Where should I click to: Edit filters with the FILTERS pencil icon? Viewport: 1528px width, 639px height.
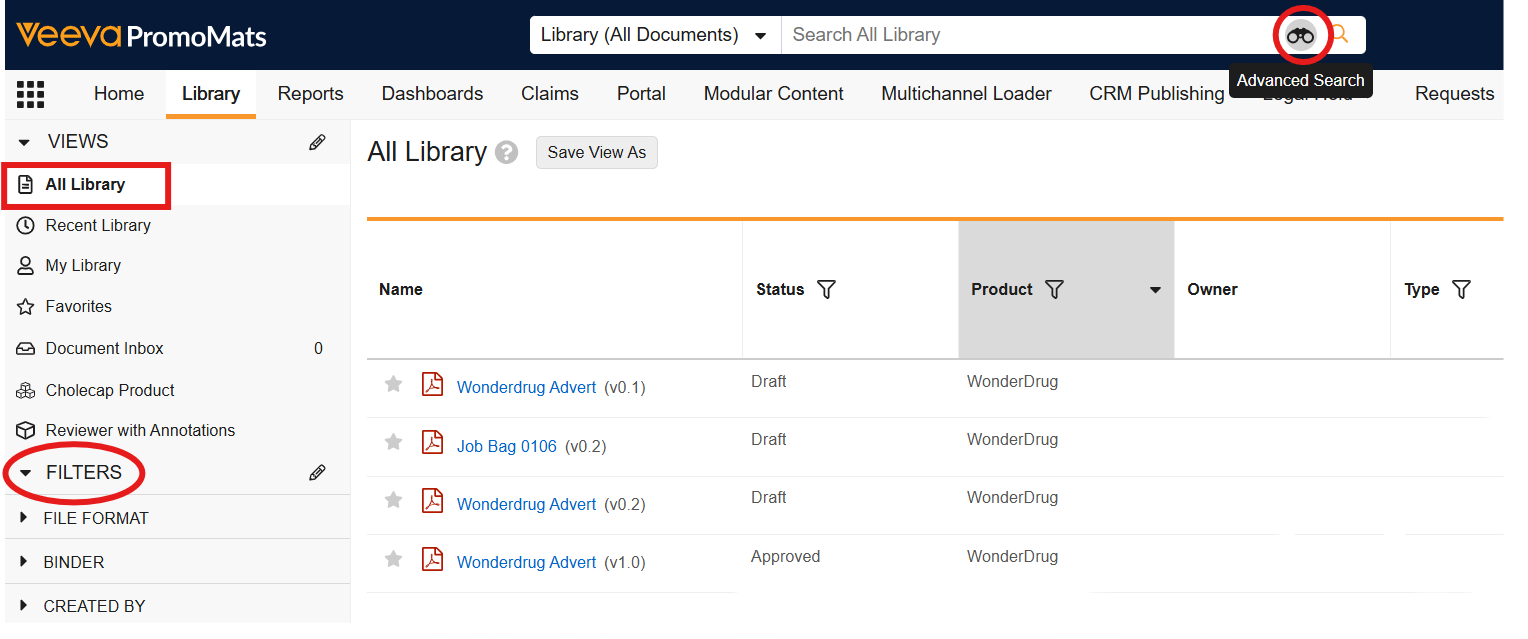pos(317,473)
